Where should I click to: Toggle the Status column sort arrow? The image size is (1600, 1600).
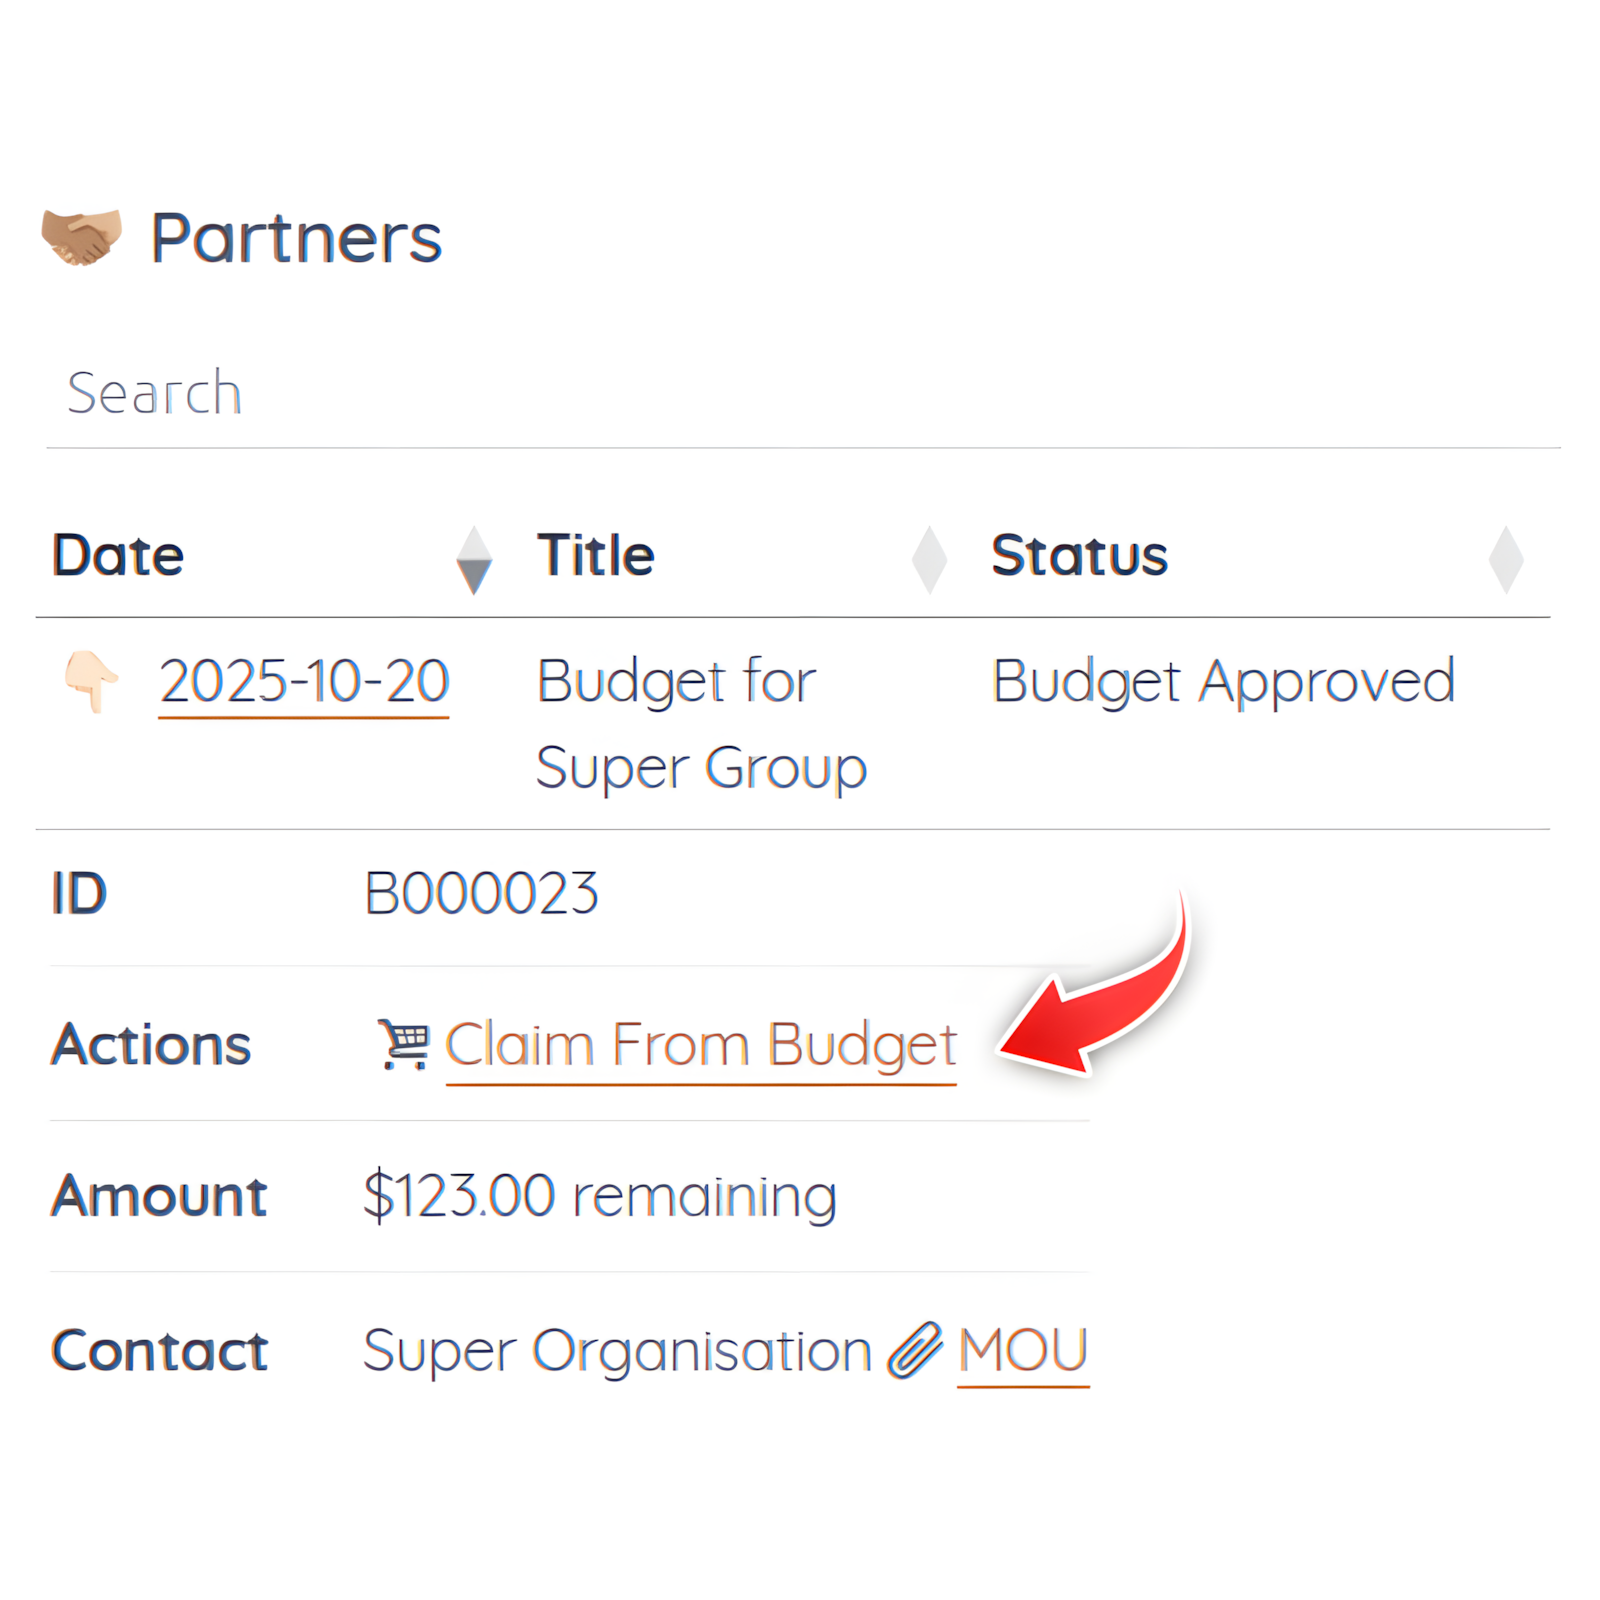(x=1505, y=560)
